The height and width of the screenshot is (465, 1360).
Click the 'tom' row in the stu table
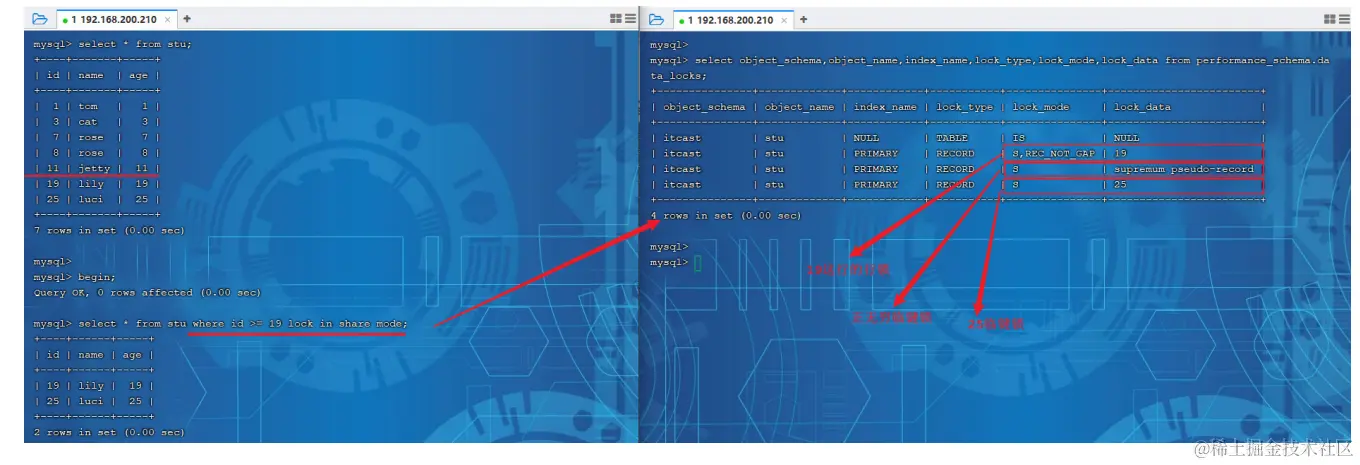tap(97, 106)
